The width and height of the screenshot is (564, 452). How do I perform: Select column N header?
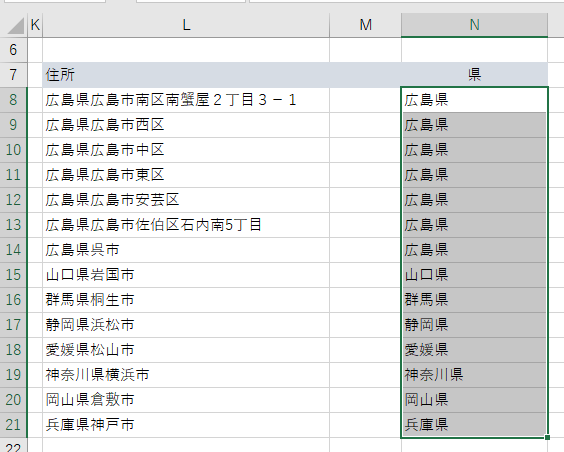coord(474,25)
